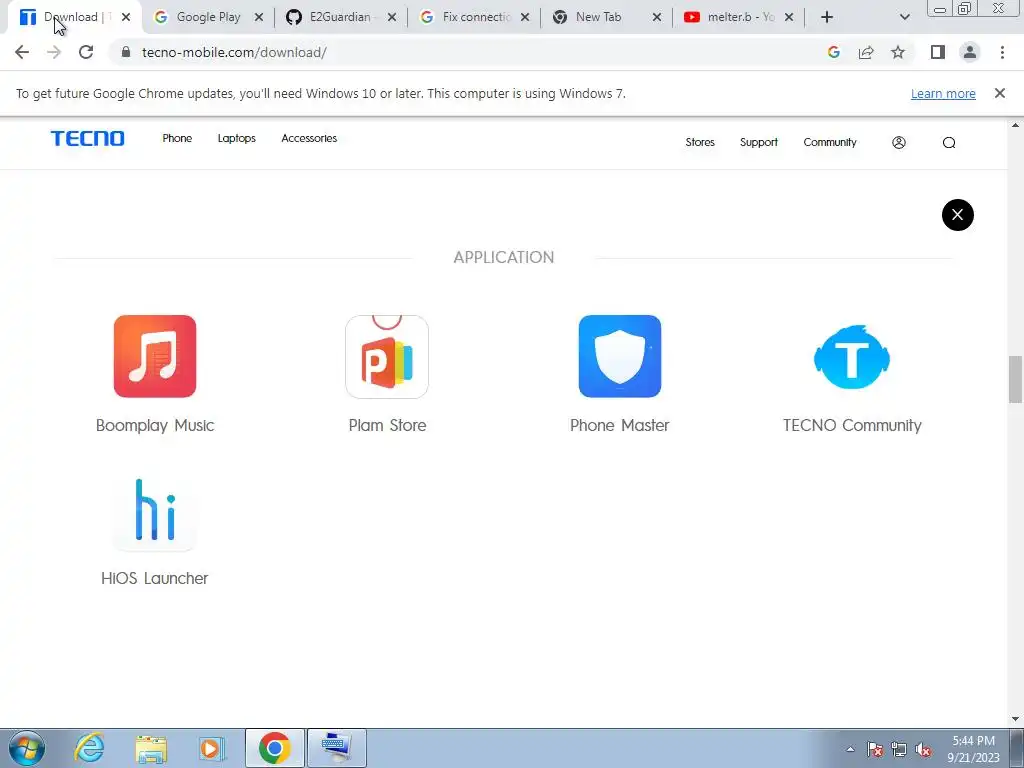This screenshot has height=768, width=1024.
Task: Open the Accessories menu
Action: (x=309, y=138)
